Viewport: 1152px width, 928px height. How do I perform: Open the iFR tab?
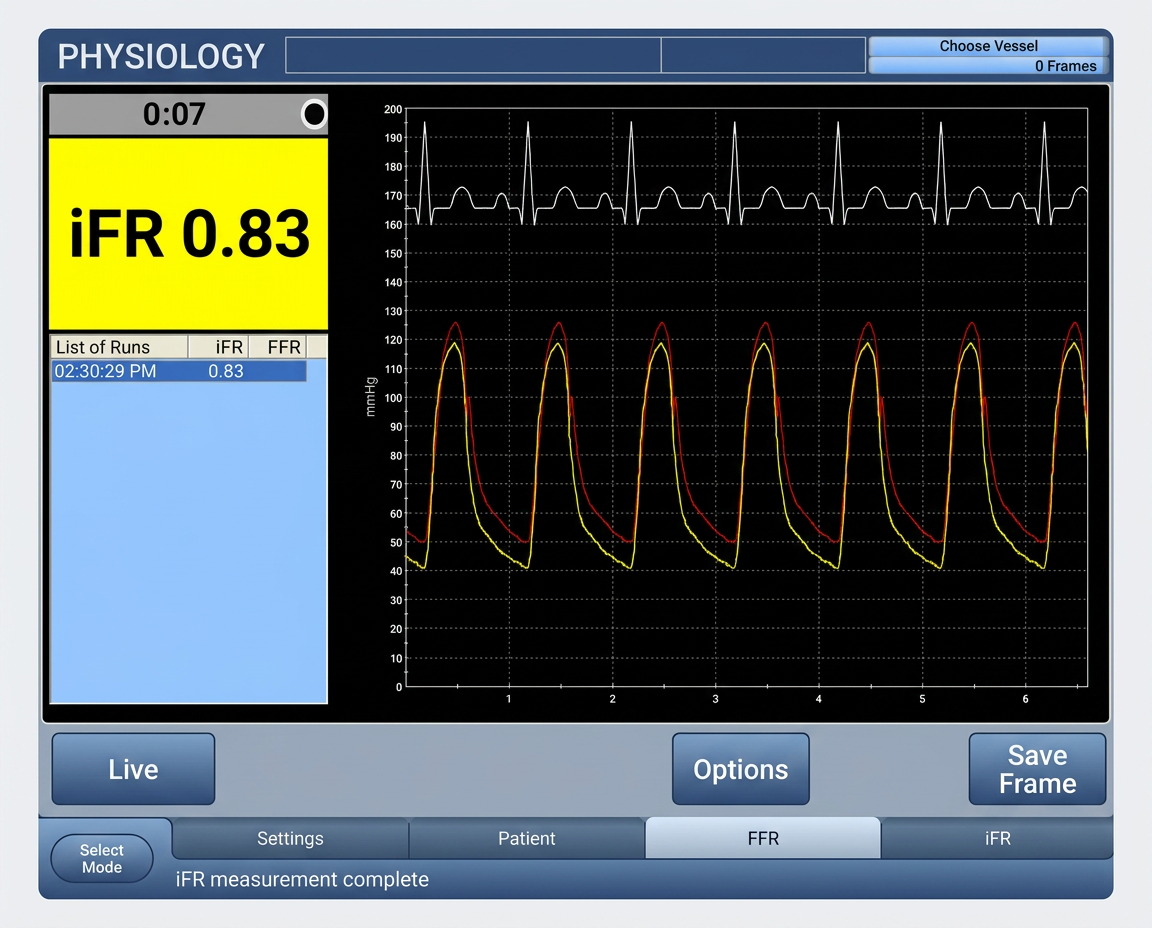(998, 838)
